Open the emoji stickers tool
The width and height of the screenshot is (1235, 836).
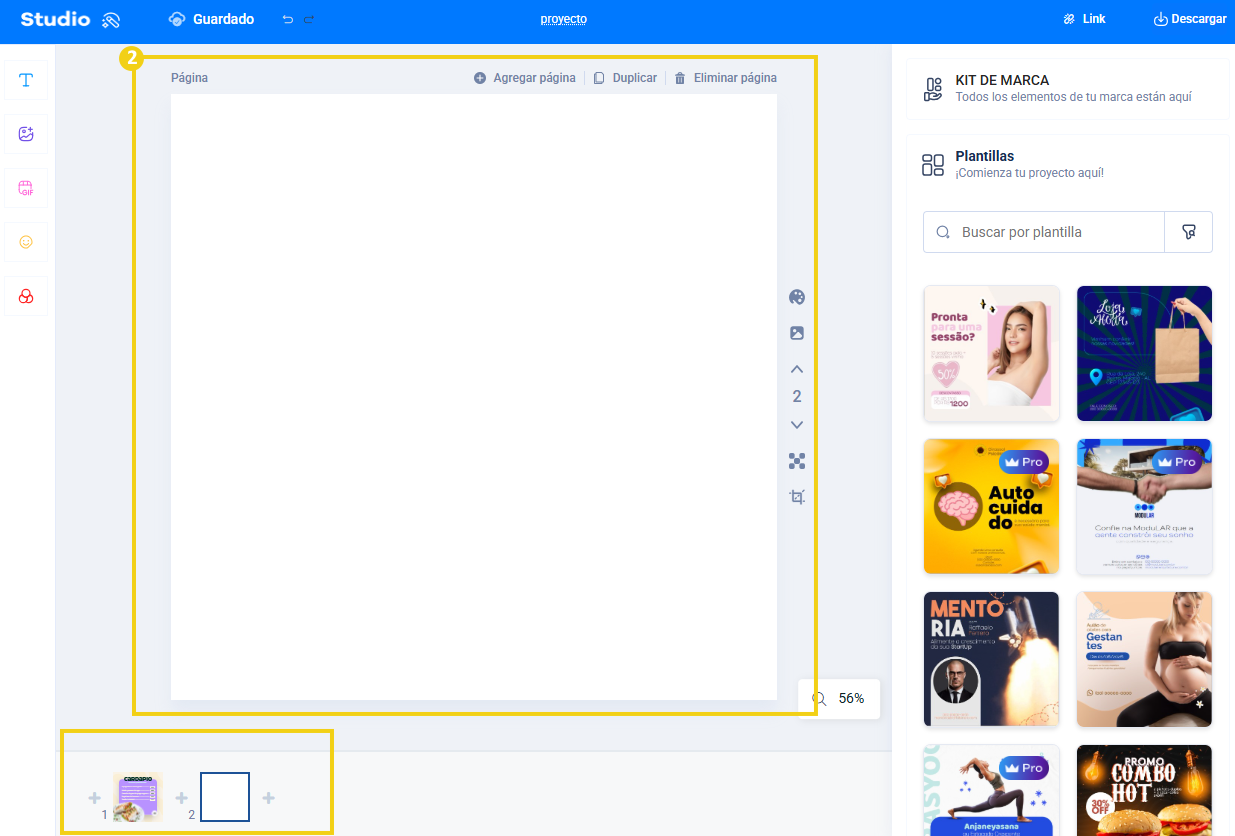coord(26,242)
